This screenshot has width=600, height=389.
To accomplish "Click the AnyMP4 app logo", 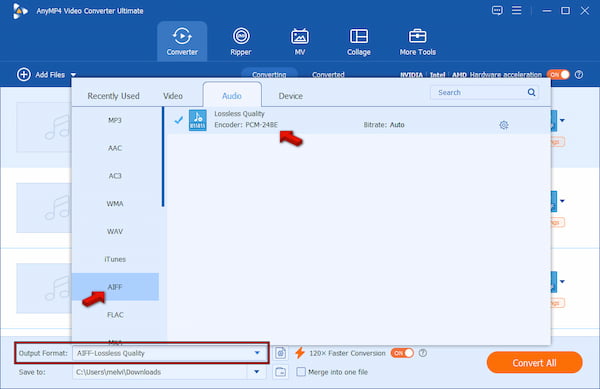I will (20, 11).
